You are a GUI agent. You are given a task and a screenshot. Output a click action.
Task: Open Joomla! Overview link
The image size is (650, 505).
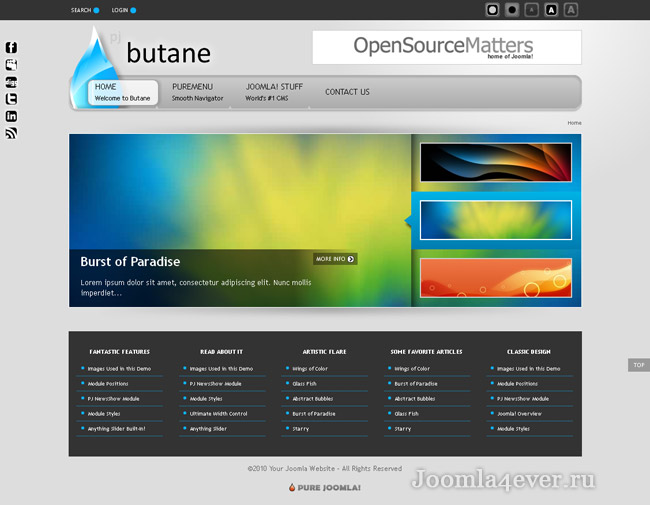(519, 413)
